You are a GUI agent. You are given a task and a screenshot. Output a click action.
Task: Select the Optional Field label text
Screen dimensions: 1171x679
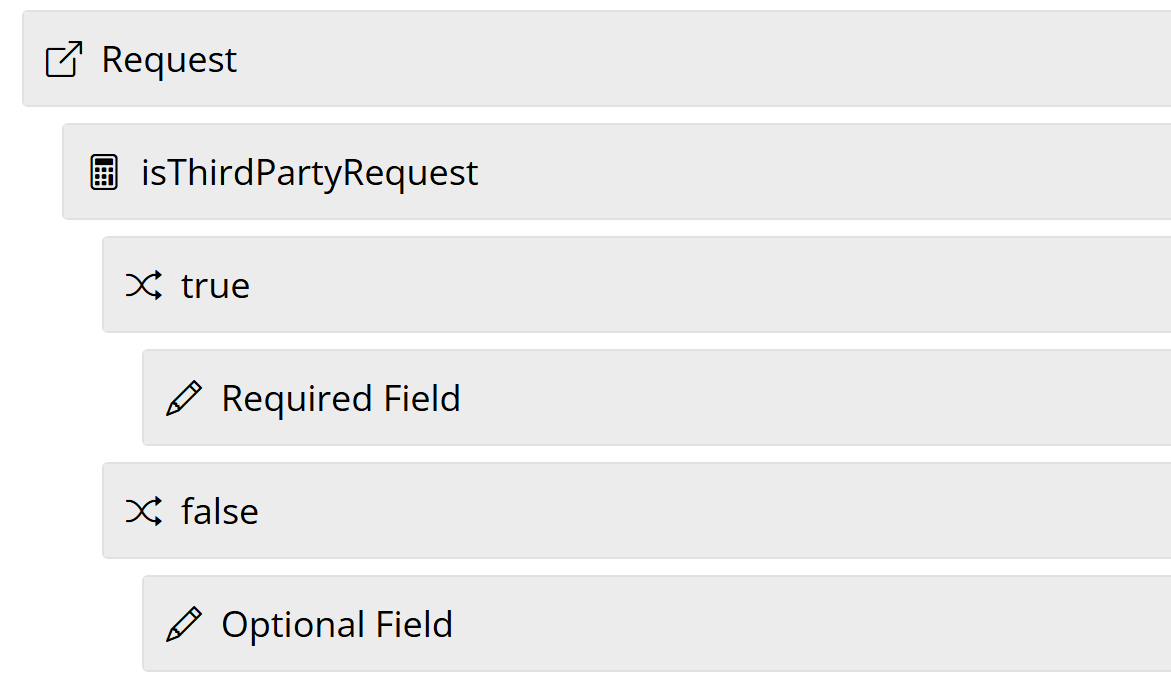(x=337, y=625)
